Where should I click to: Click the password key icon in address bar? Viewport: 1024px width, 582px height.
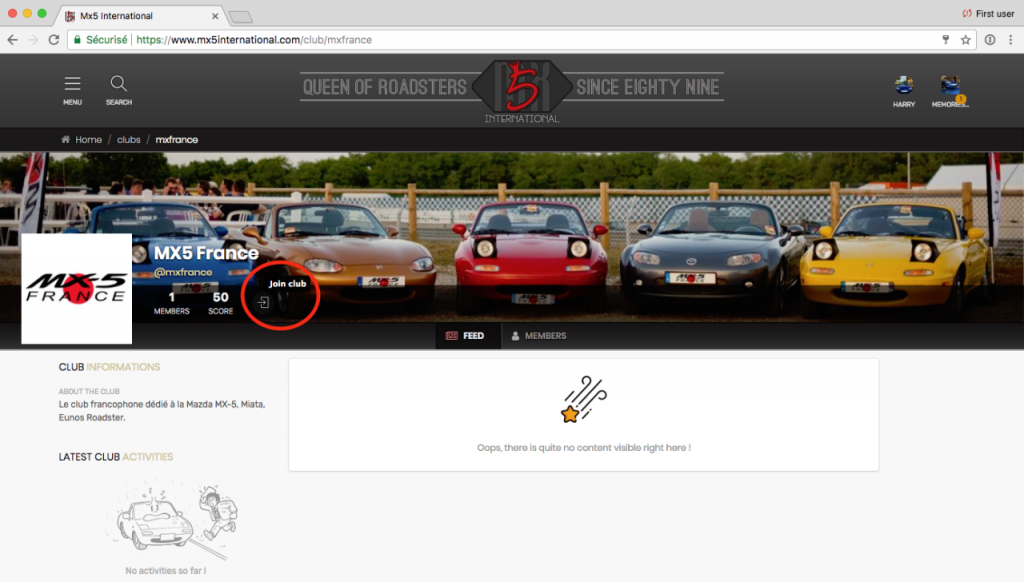946,40
